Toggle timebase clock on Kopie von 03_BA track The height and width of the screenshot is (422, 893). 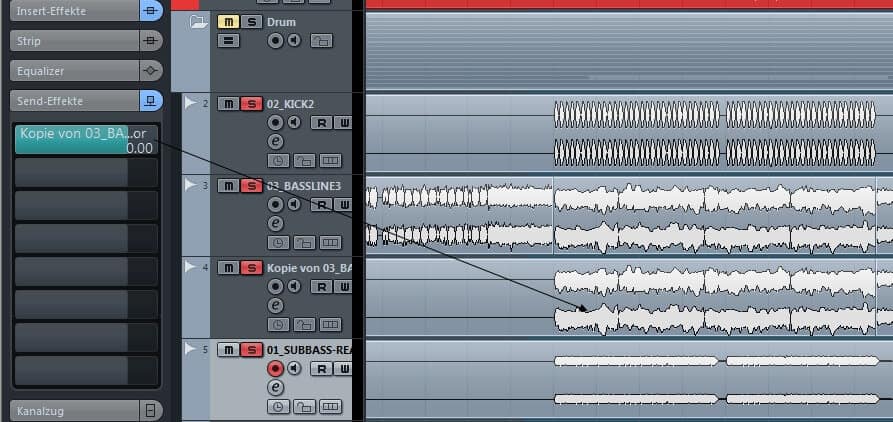pos(278,325)
